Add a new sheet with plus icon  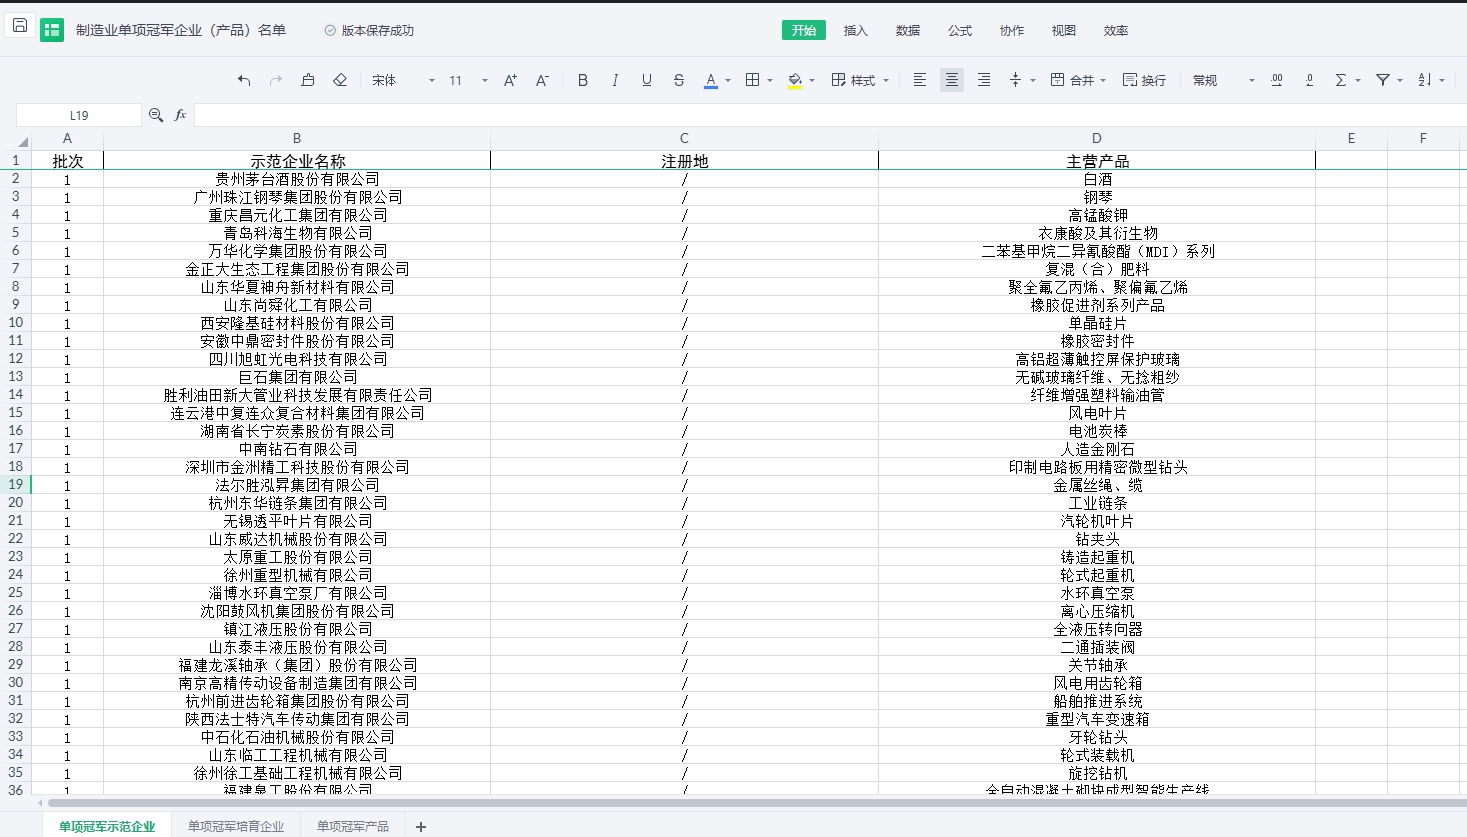pyautogui.click(x=421, y=827)
